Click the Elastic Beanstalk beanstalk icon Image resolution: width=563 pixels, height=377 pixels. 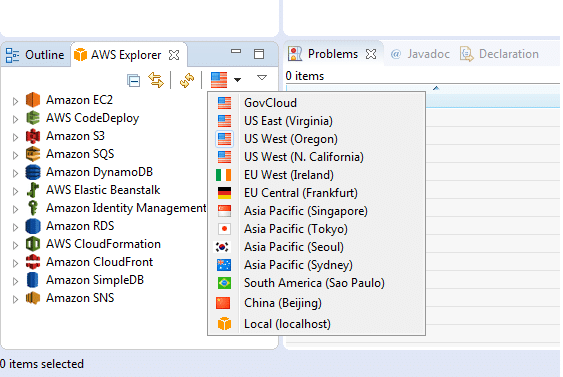coord(33,190)
